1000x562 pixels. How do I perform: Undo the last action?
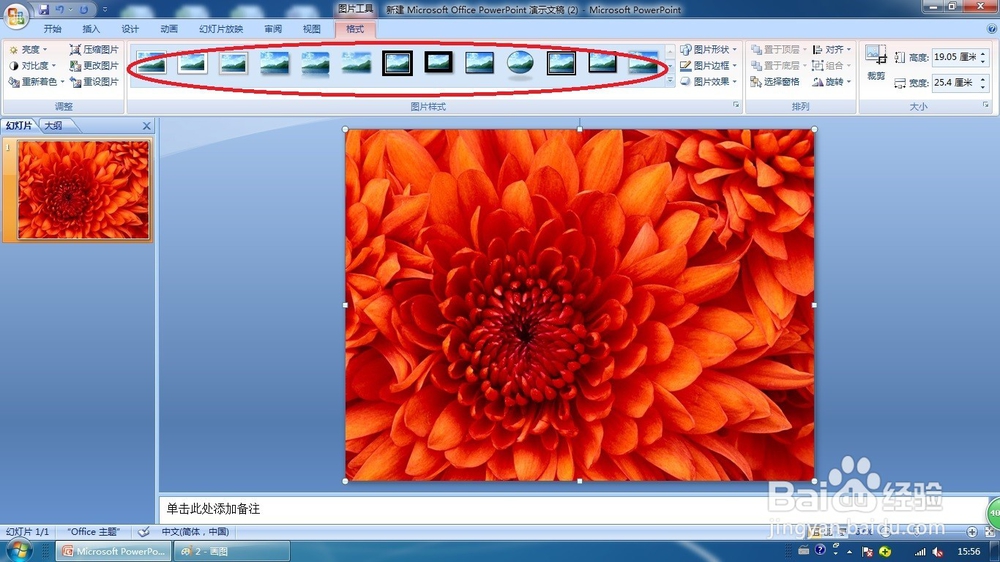click(59, 10)
